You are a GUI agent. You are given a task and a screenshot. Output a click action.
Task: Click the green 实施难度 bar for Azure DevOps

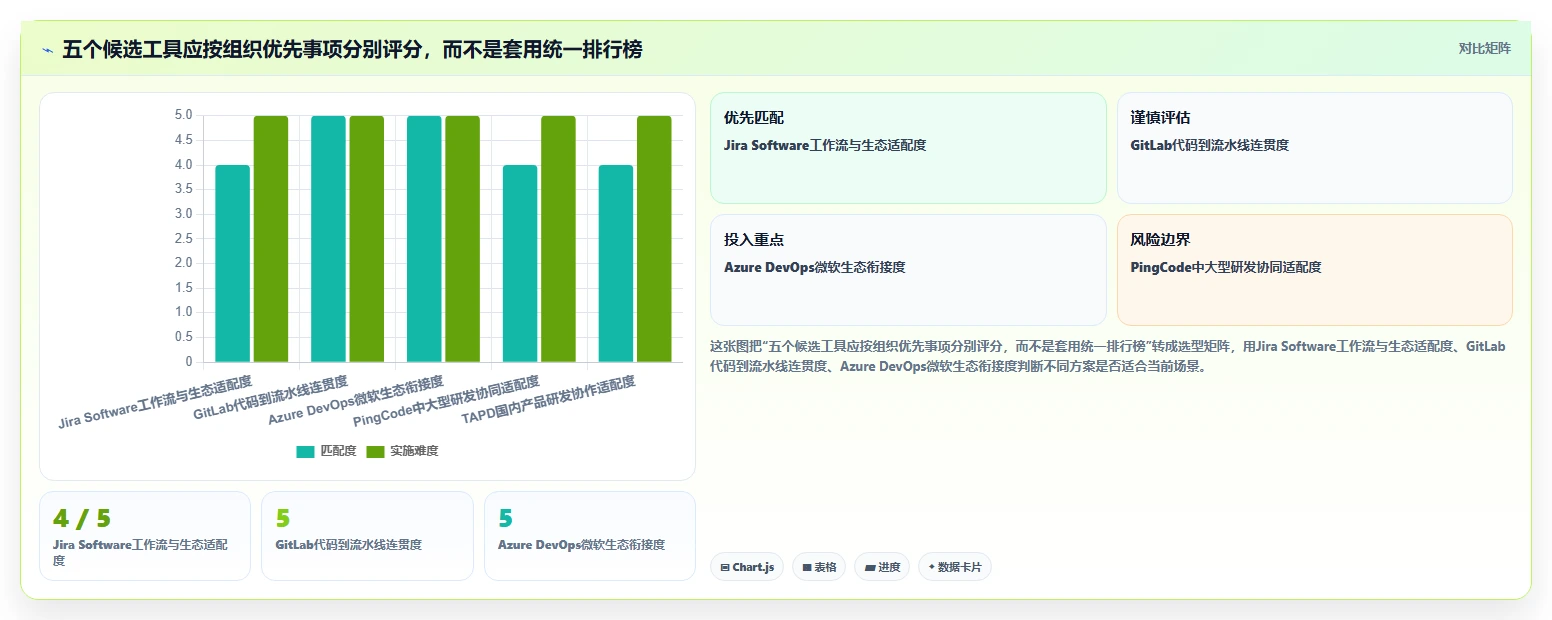click(x=463, y=239)
